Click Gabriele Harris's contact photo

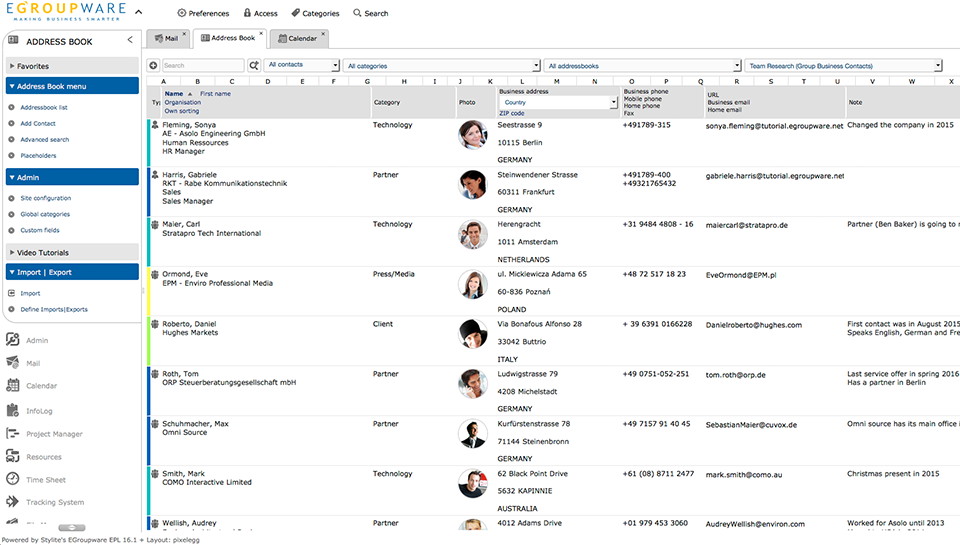[473, 184]
